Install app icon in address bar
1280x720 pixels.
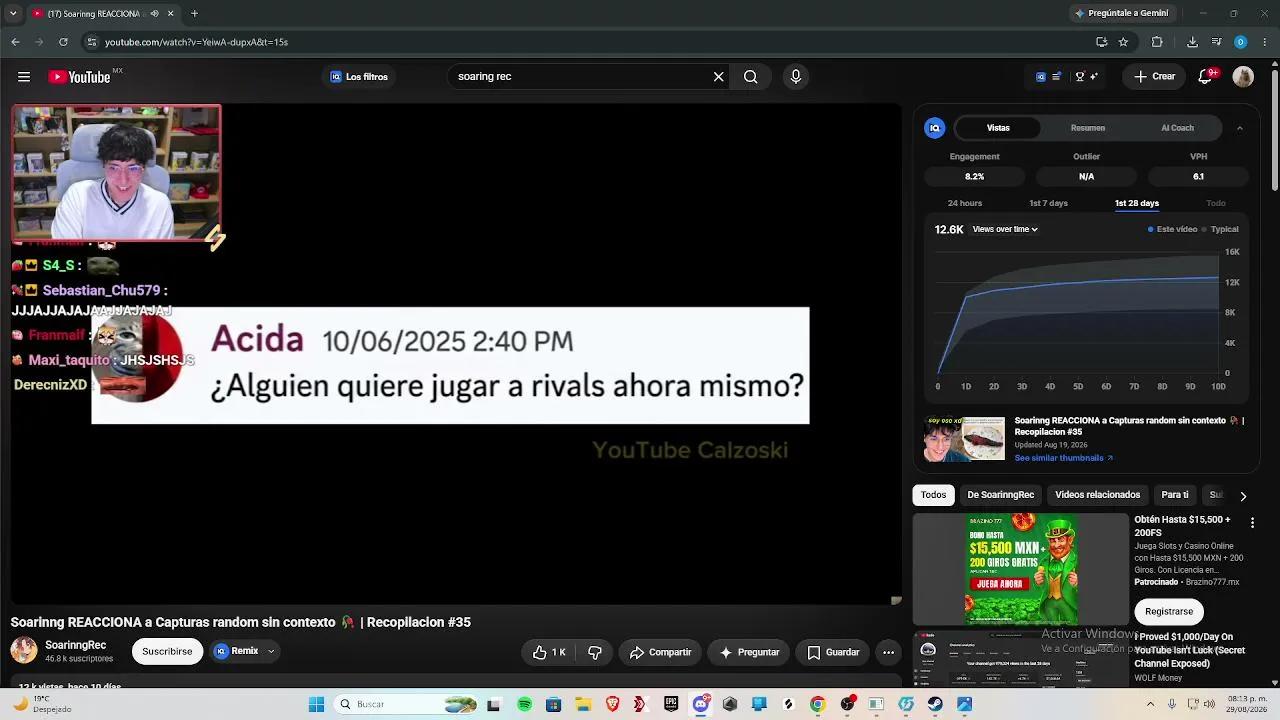[x=1101, y=42]
